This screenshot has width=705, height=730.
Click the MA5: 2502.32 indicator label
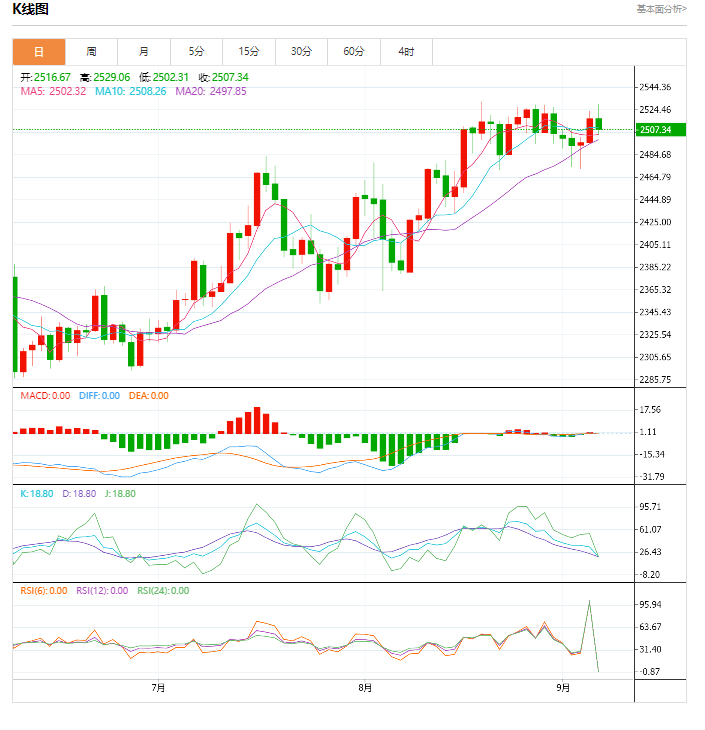[x=53, y=91]
